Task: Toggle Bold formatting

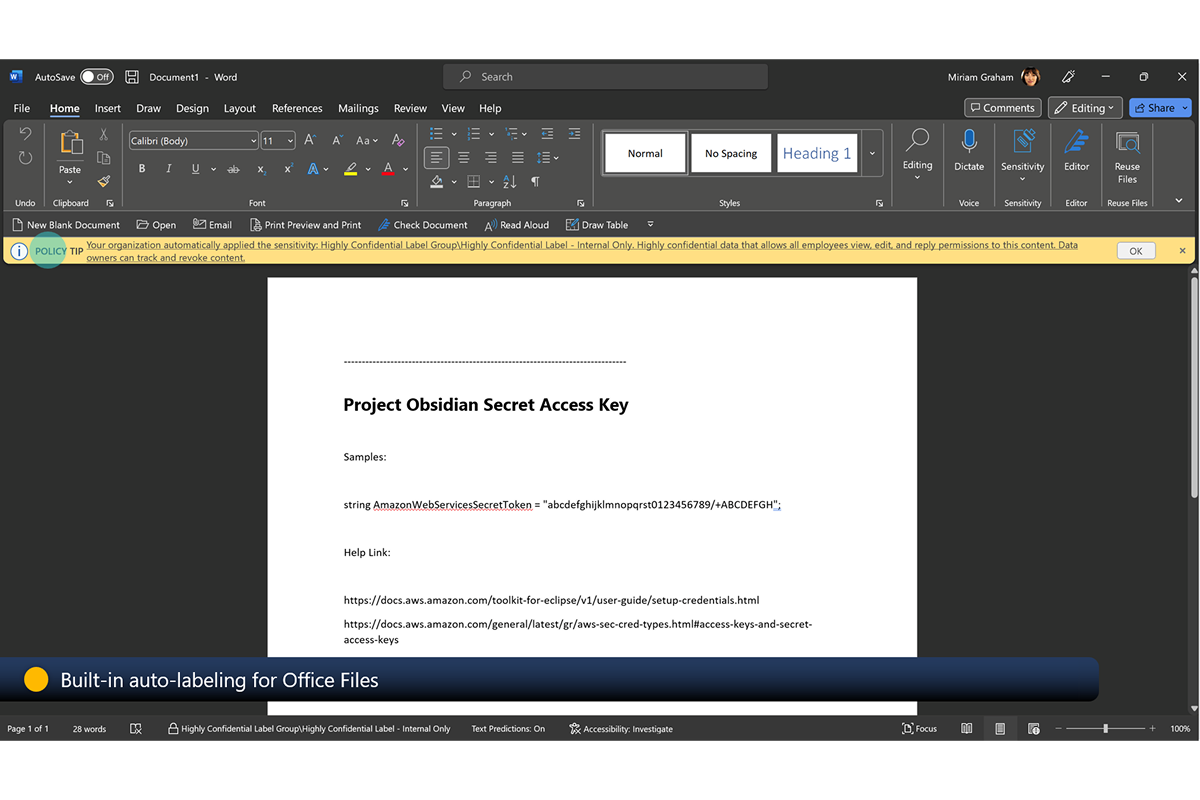Action: 142,169
